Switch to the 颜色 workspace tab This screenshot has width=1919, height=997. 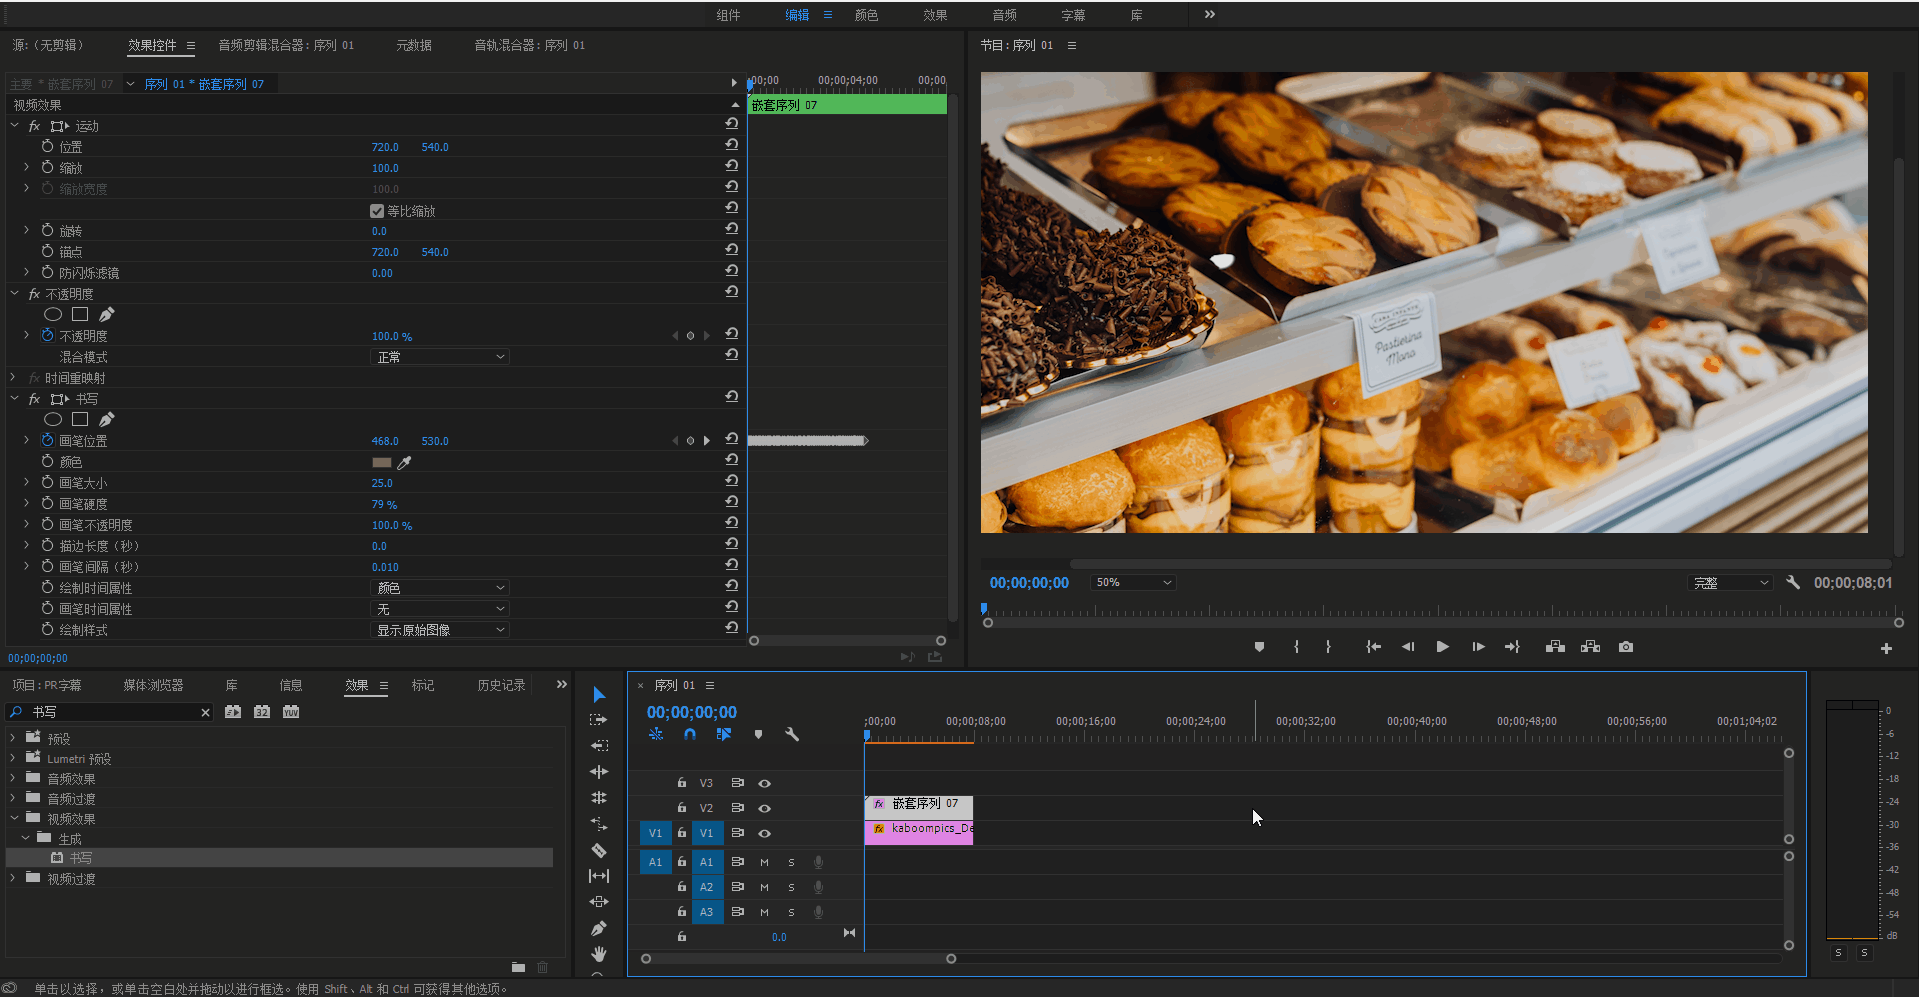pyautogui.click(x=866, y=15)
